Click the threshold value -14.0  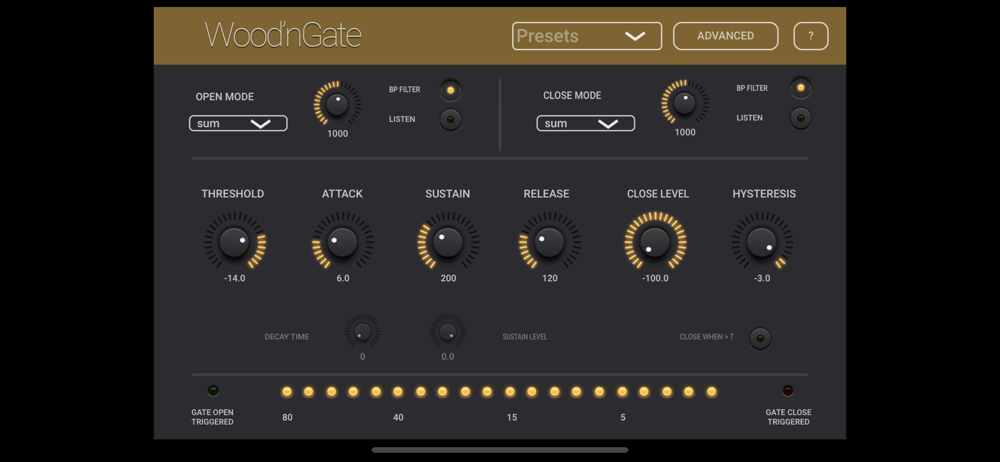click(x=235, y=279)
